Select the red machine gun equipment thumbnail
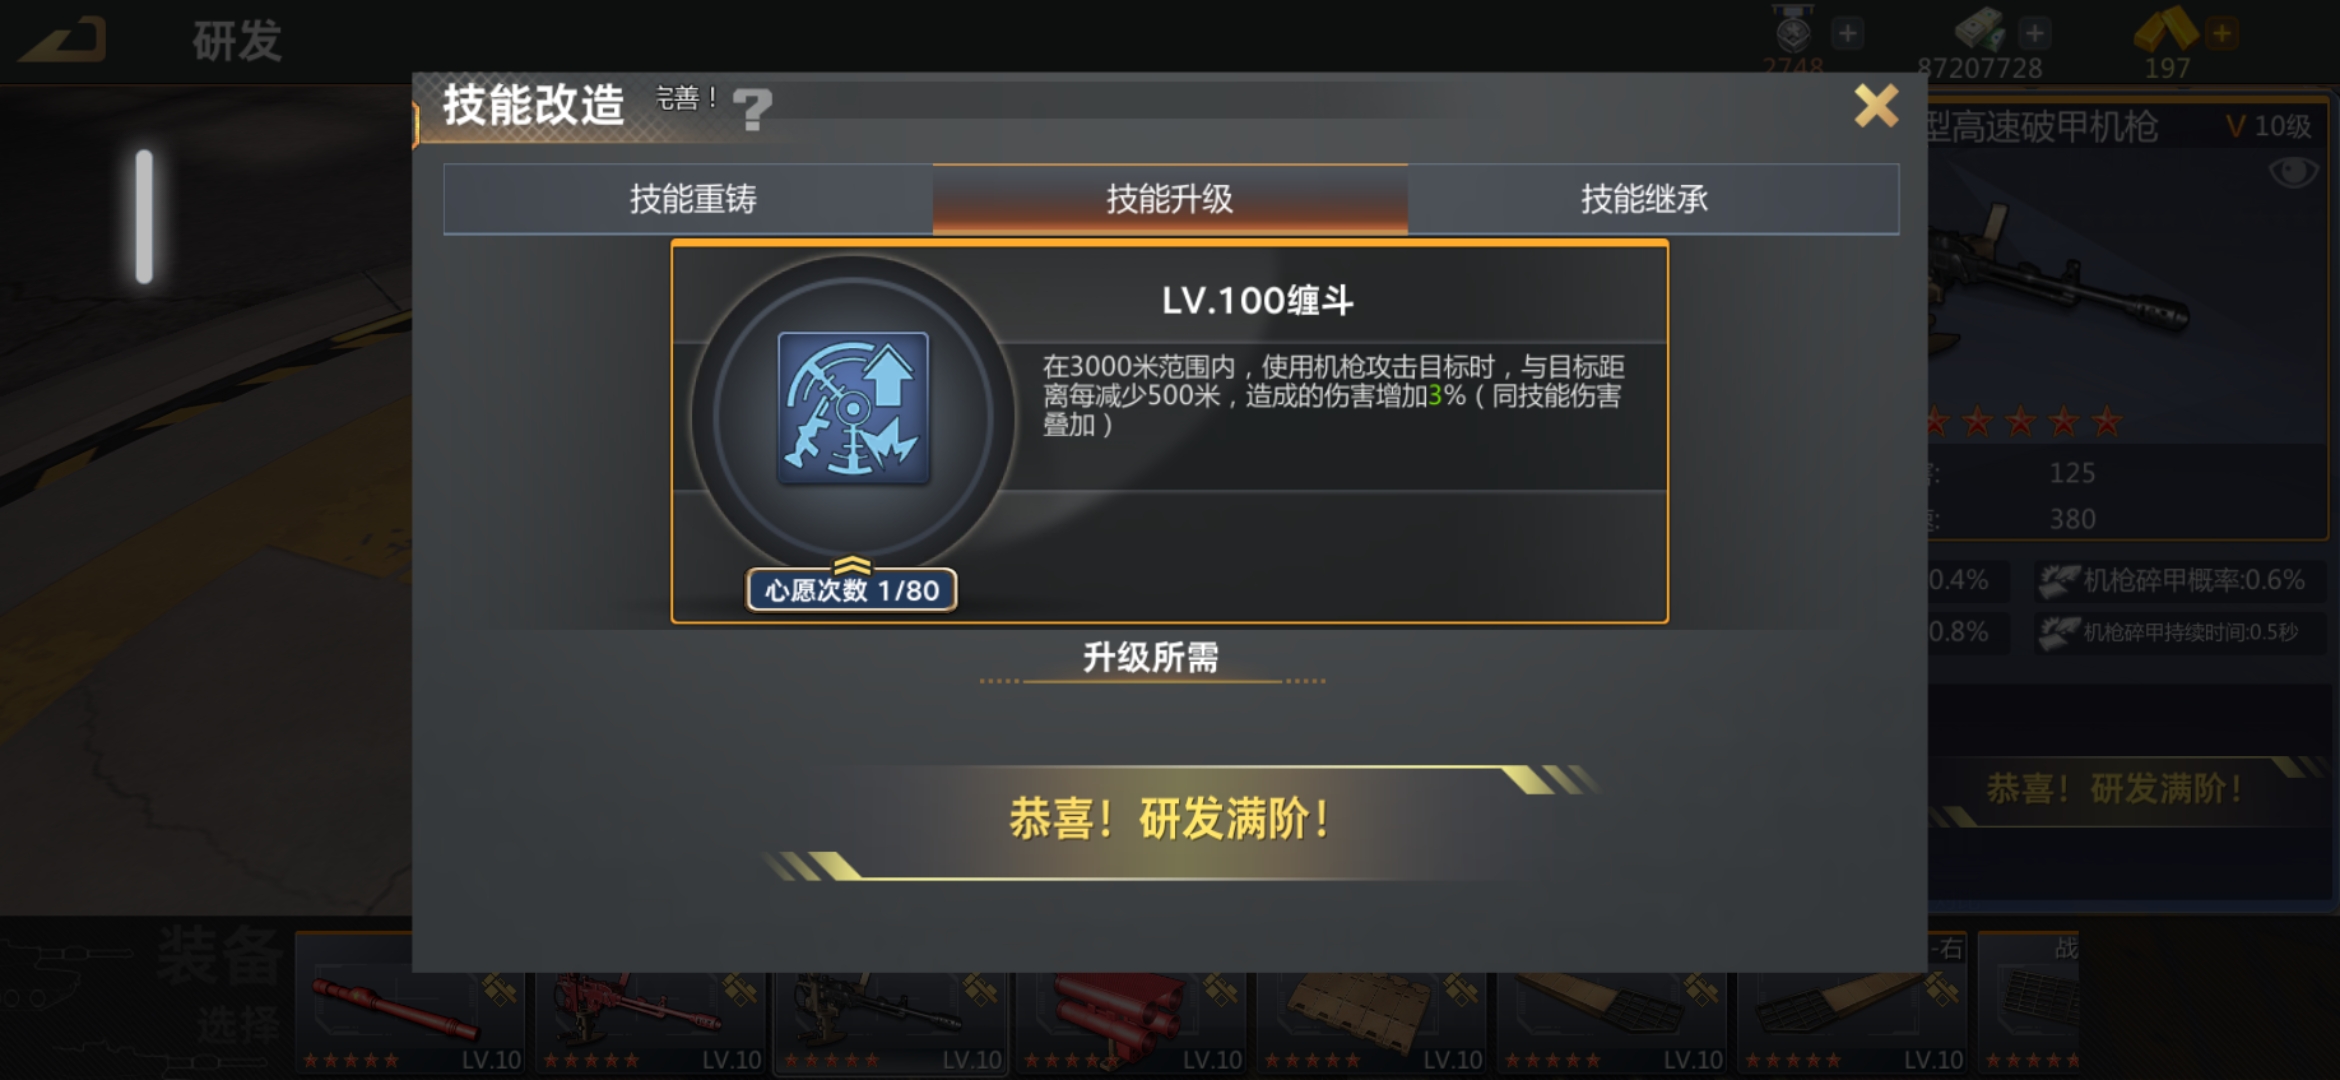Image resolution: width=2340 pixels, height=1080 pixels. 651,1020
